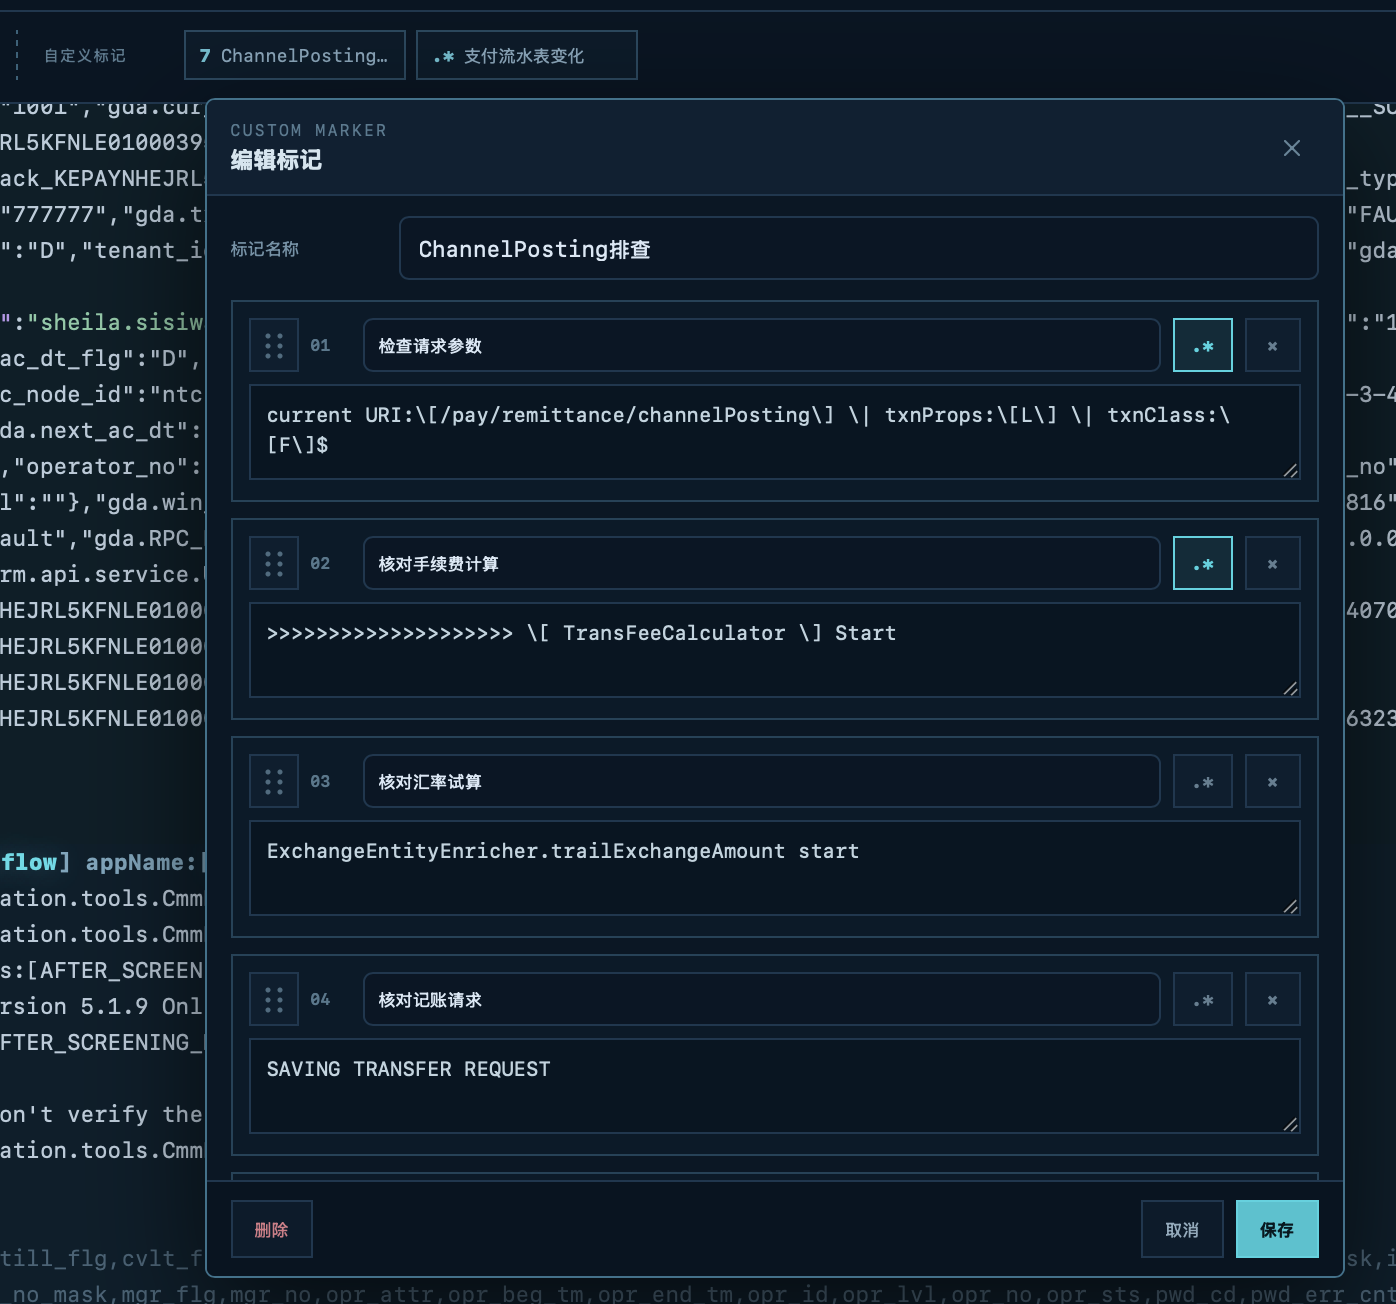Click the 标记名称 input field
The width and height of the screenshot is (1396, 1304).
point(858,248)
